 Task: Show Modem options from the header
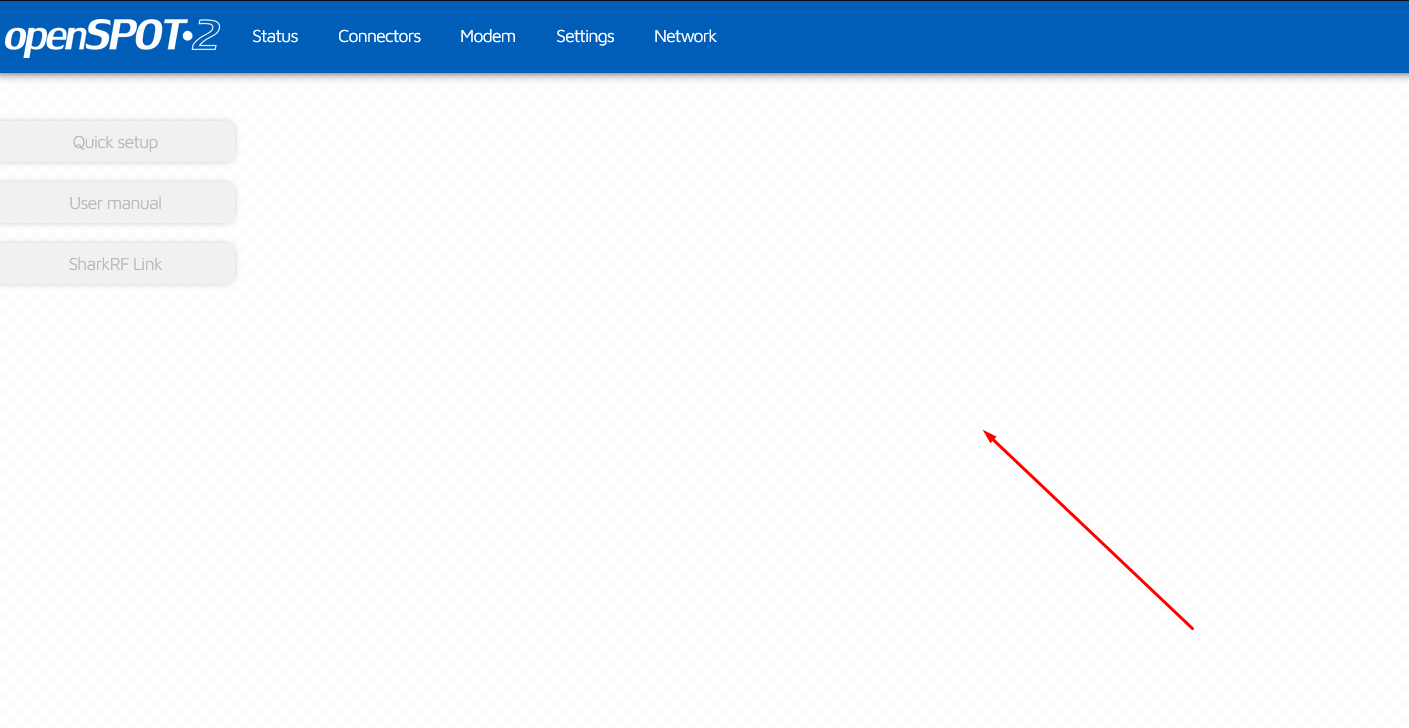click(x=487, y=36)
